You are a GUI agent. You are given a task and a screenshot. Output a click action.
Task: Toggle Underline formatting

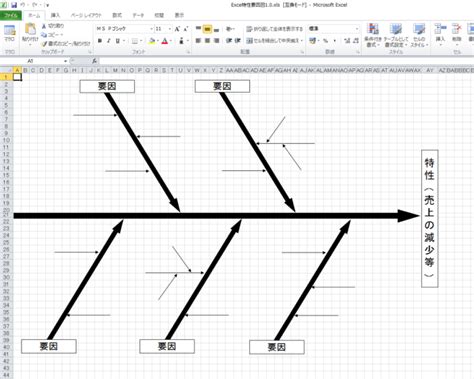pos(117,41)
